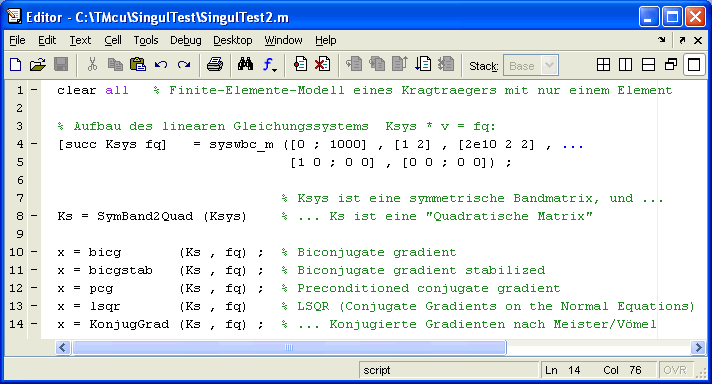Open the function list (f) dropdown

(x=269, y=65)
